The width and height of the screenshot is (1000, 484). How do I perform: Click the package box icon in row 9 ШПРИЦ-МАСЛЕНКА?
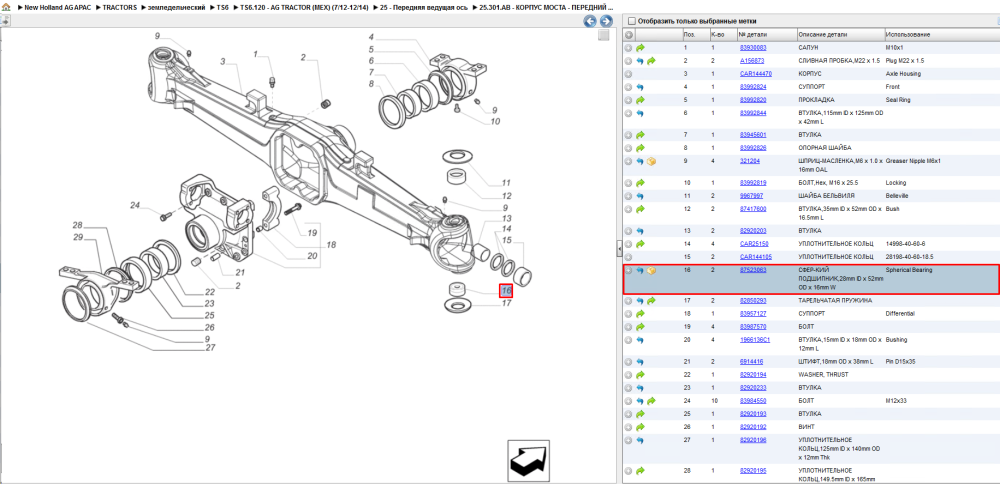point(651,161)
